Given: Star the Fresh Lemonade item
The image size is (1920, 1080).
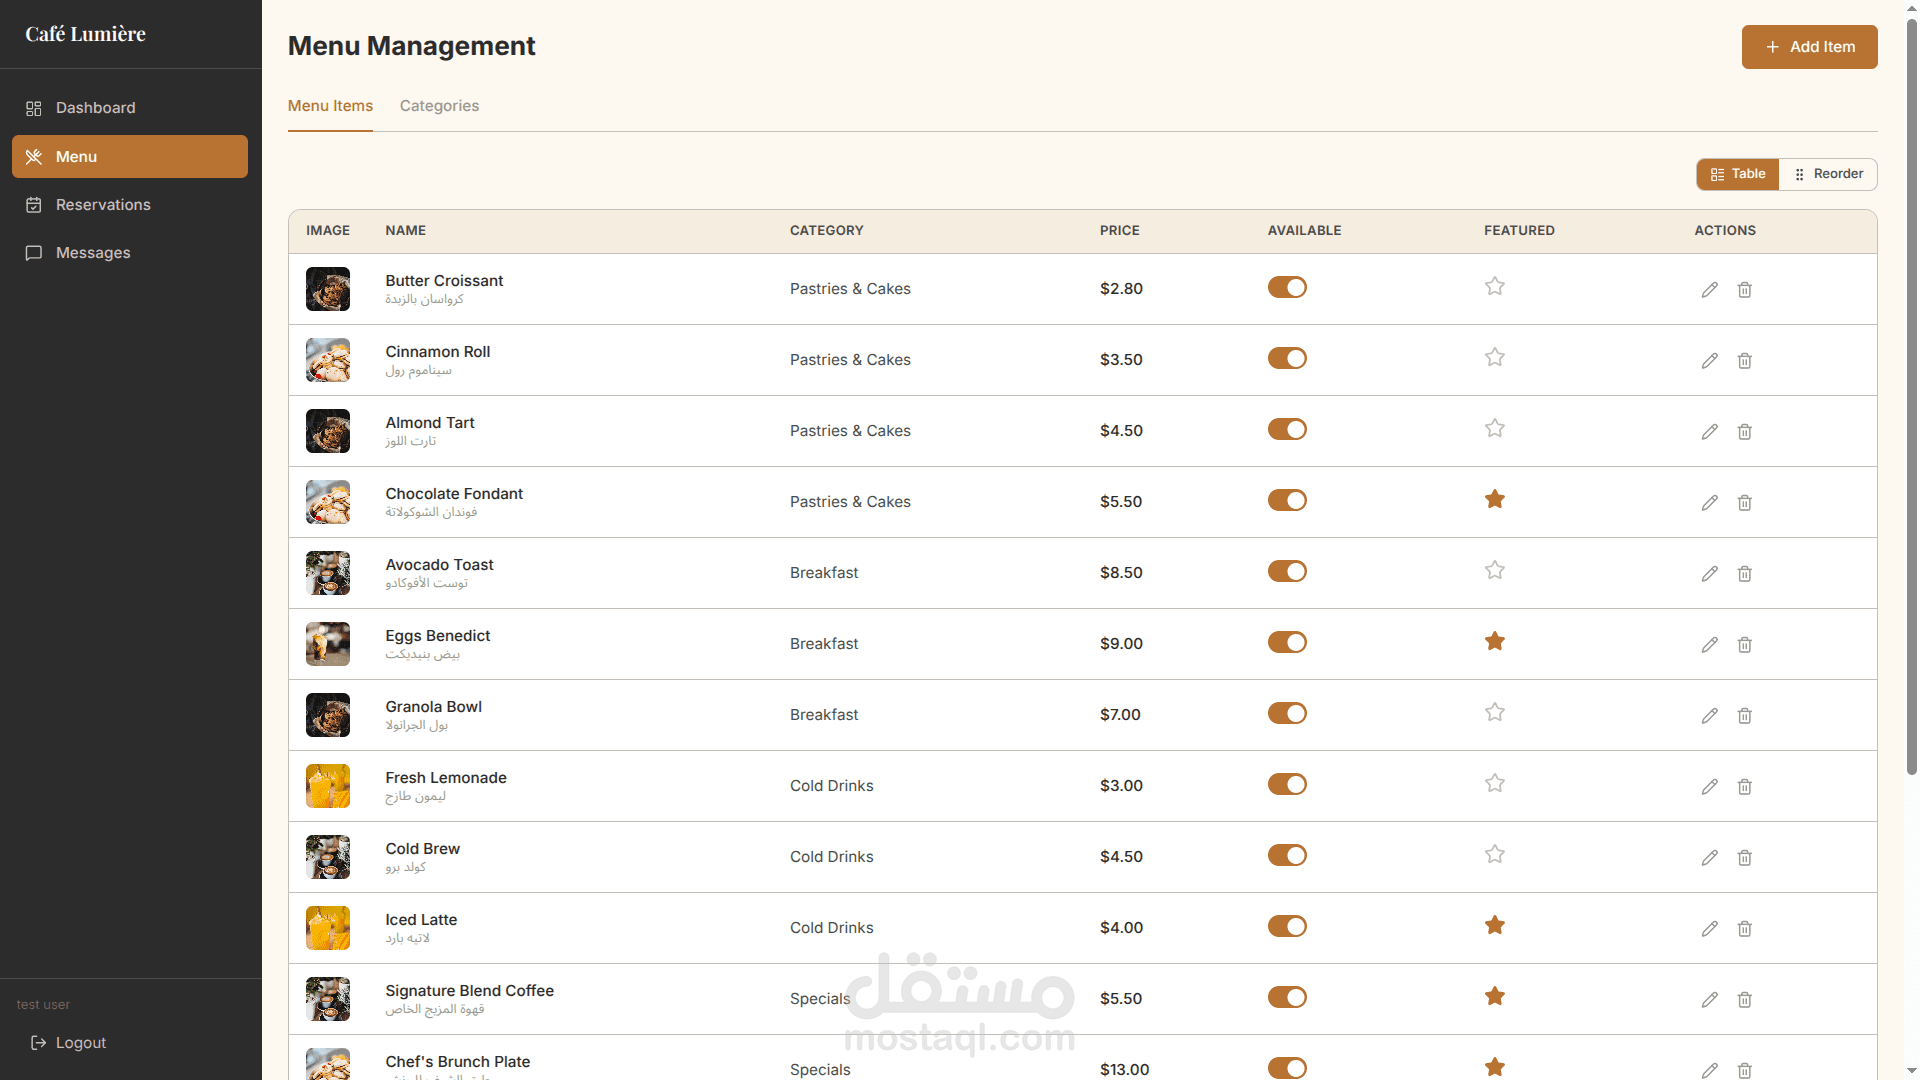Looking at the screenshot, I should pos(1494,784).
